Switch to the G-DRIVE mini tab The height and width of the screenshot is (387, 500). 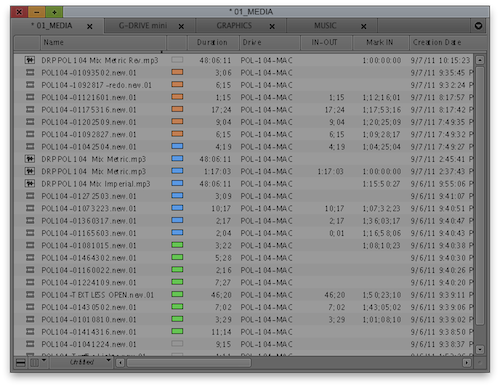143,26
